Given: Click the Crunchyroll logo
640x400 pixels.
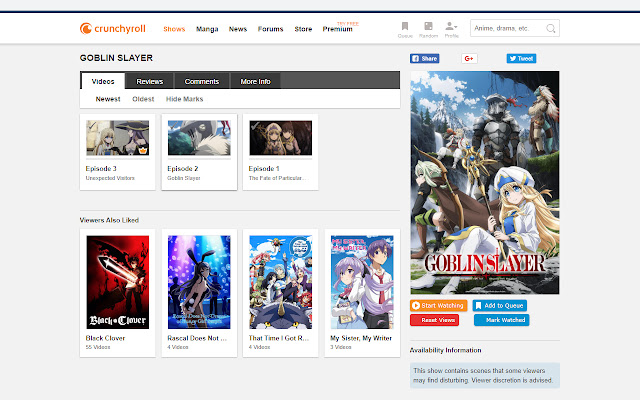Looking at the screenshot, I should (113, 29).
